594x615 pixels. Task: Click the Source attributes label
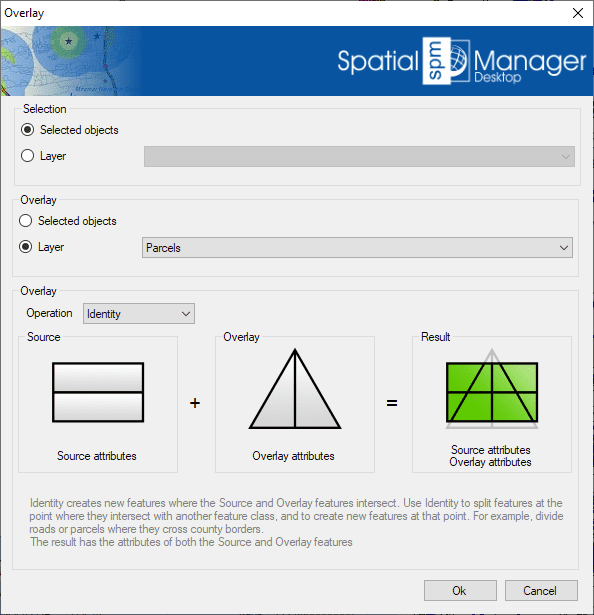97,456
